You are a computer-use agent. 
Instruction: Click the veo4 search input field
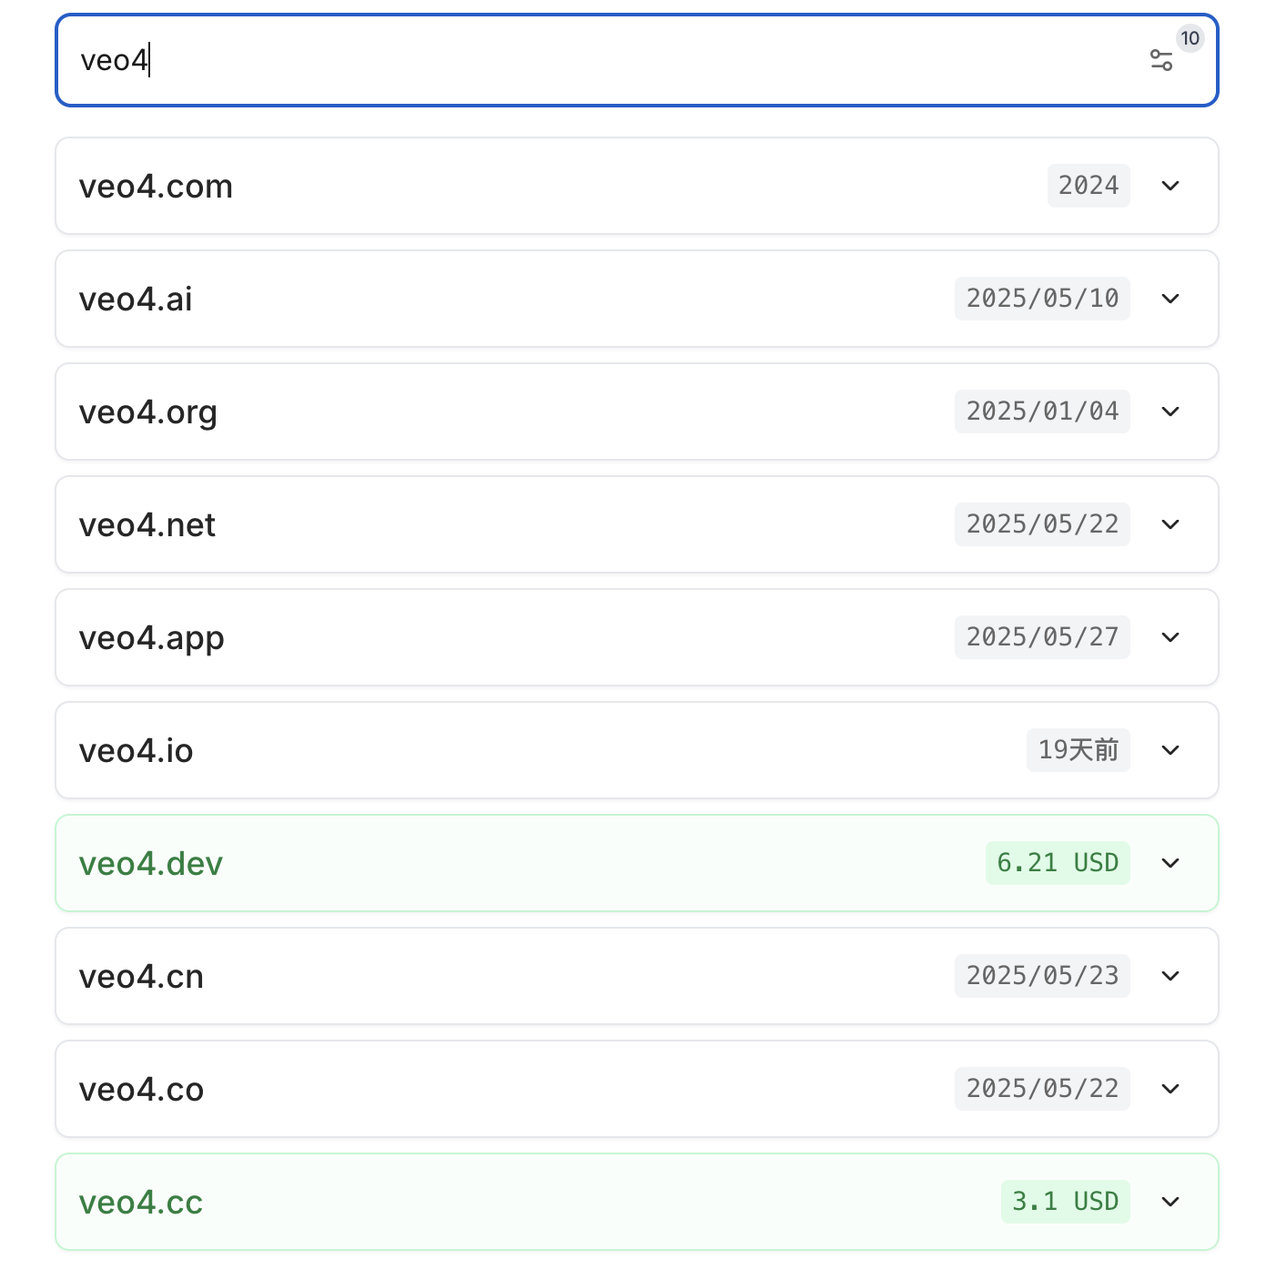pyautogui.click(x=600, y=61)
